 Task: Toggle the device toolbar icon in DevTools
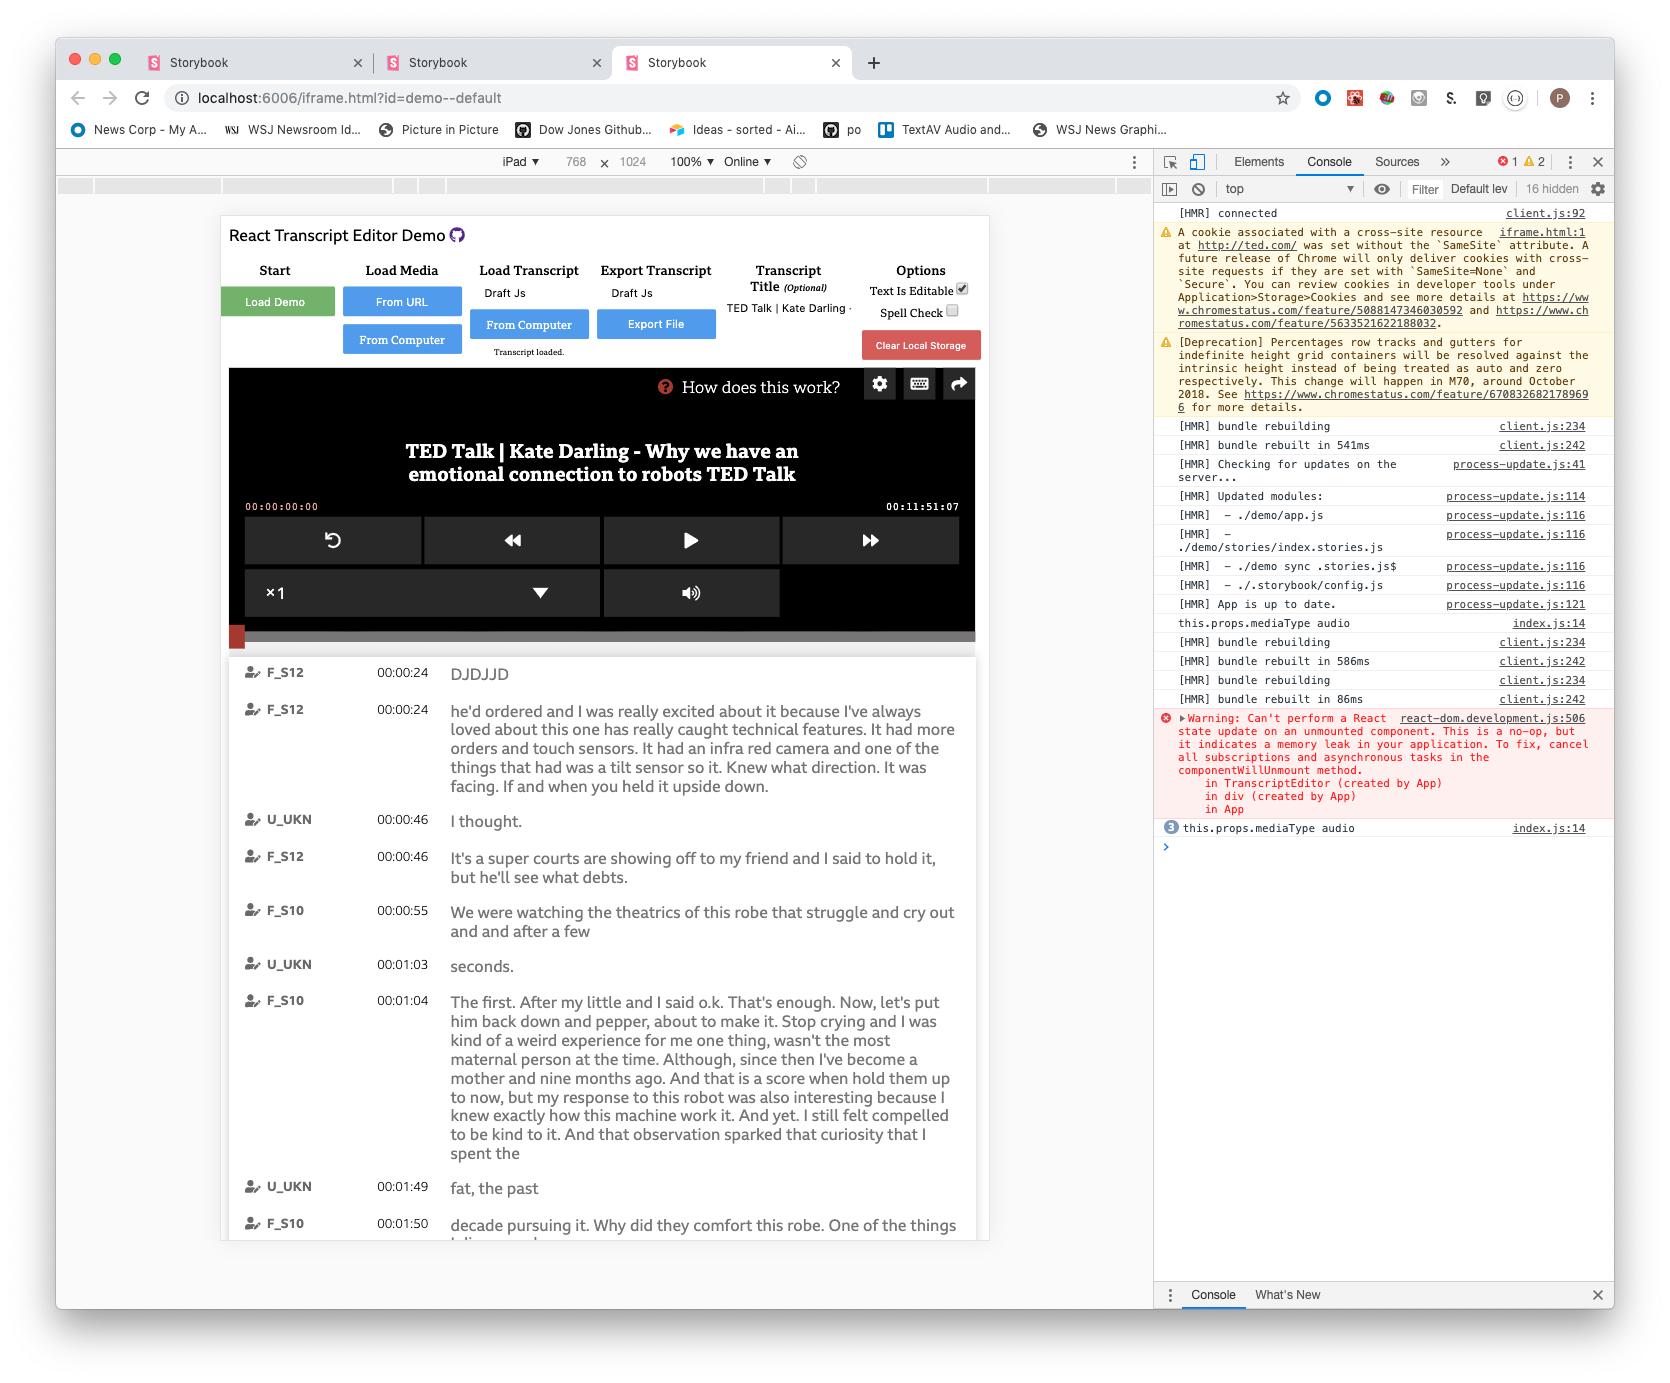point(1197,162)
